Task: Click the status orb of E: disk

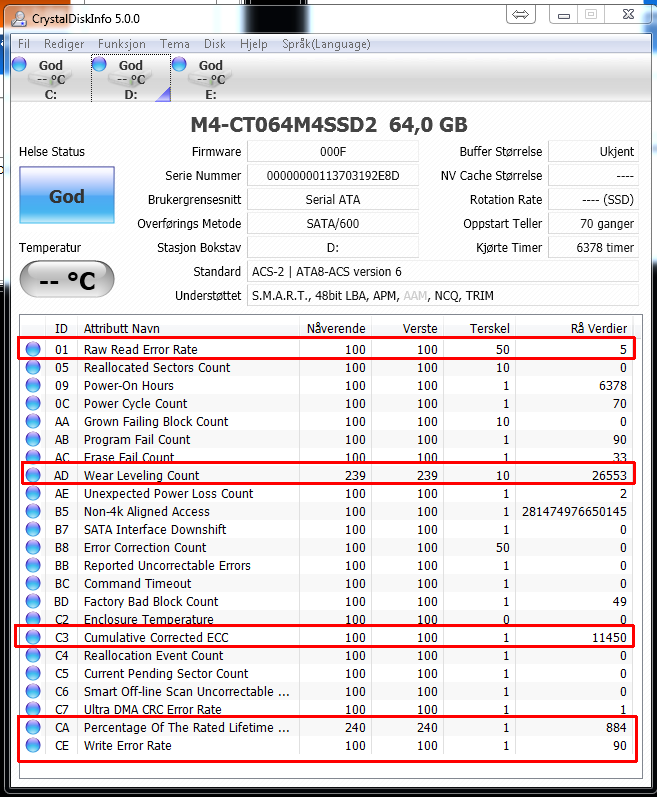Action: click(179, 65)
